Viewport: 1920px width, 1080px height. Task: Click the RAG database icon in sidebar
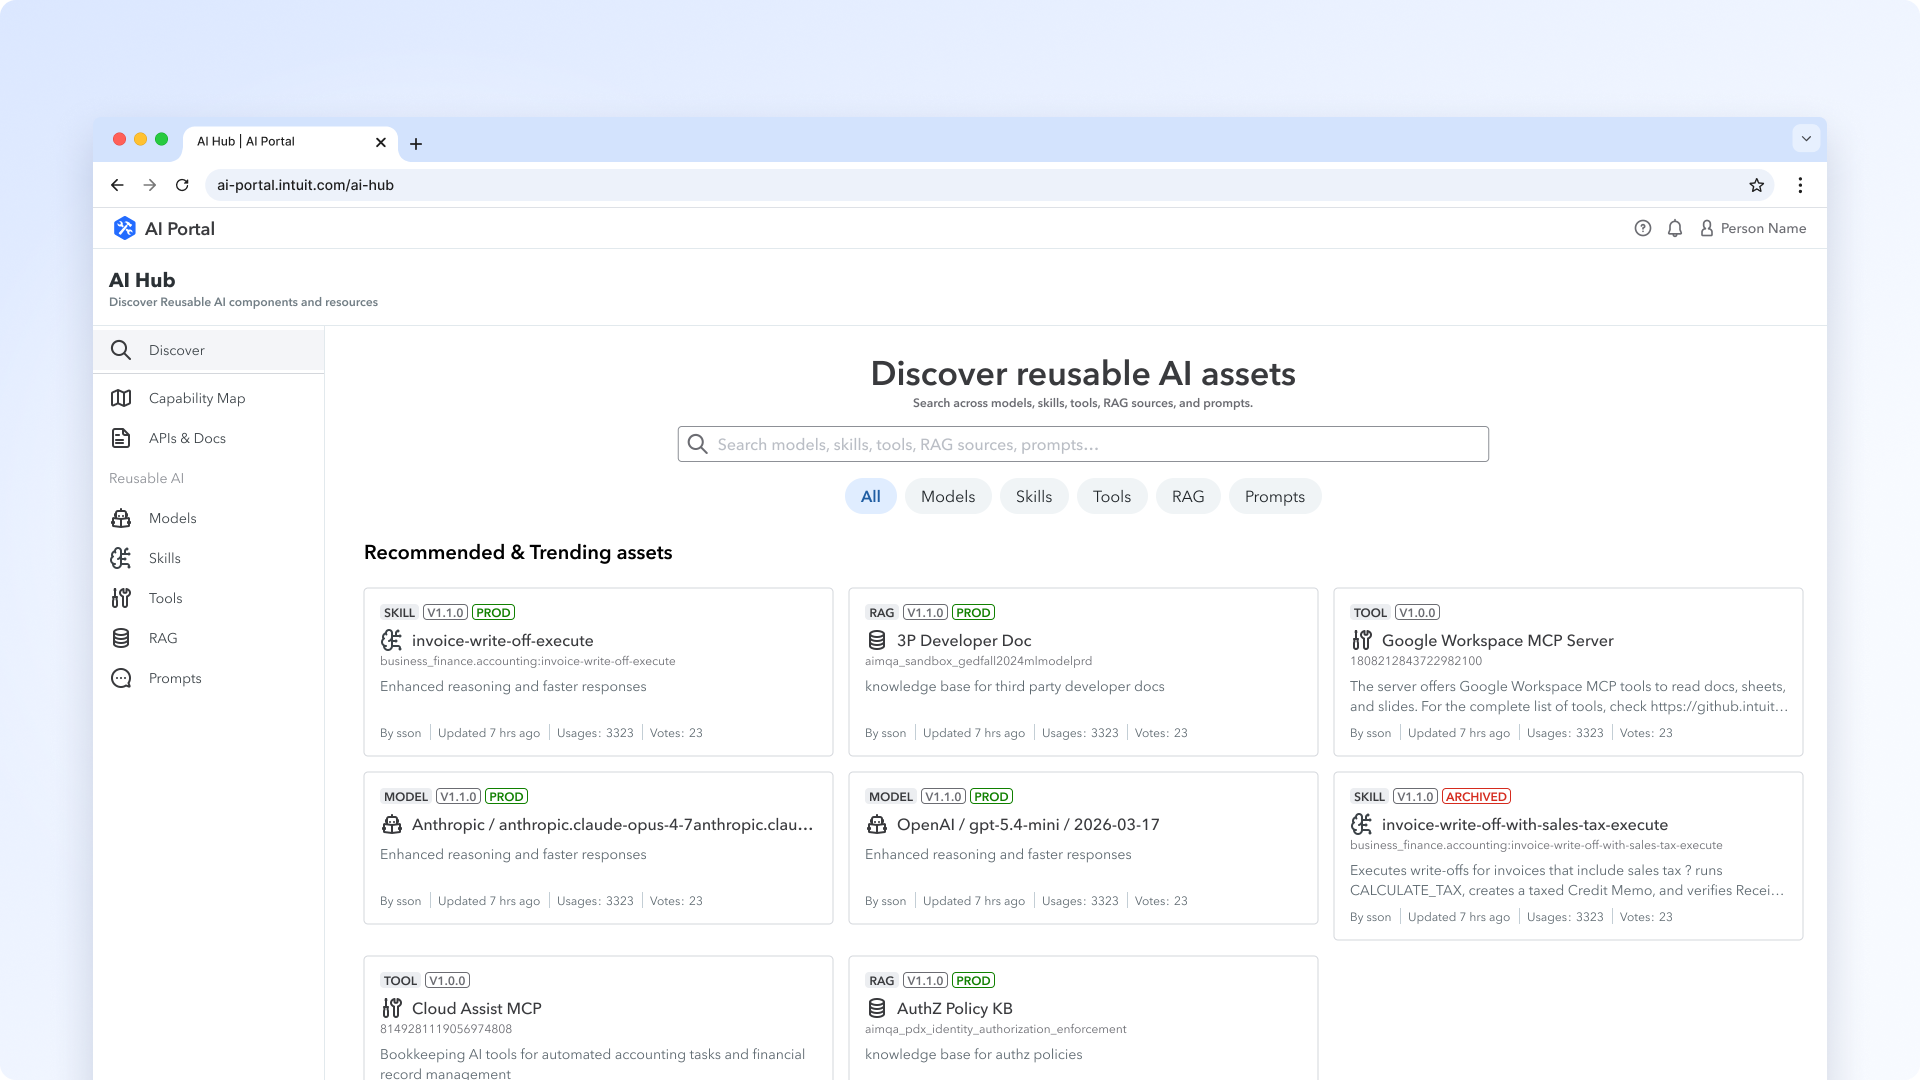121,638
